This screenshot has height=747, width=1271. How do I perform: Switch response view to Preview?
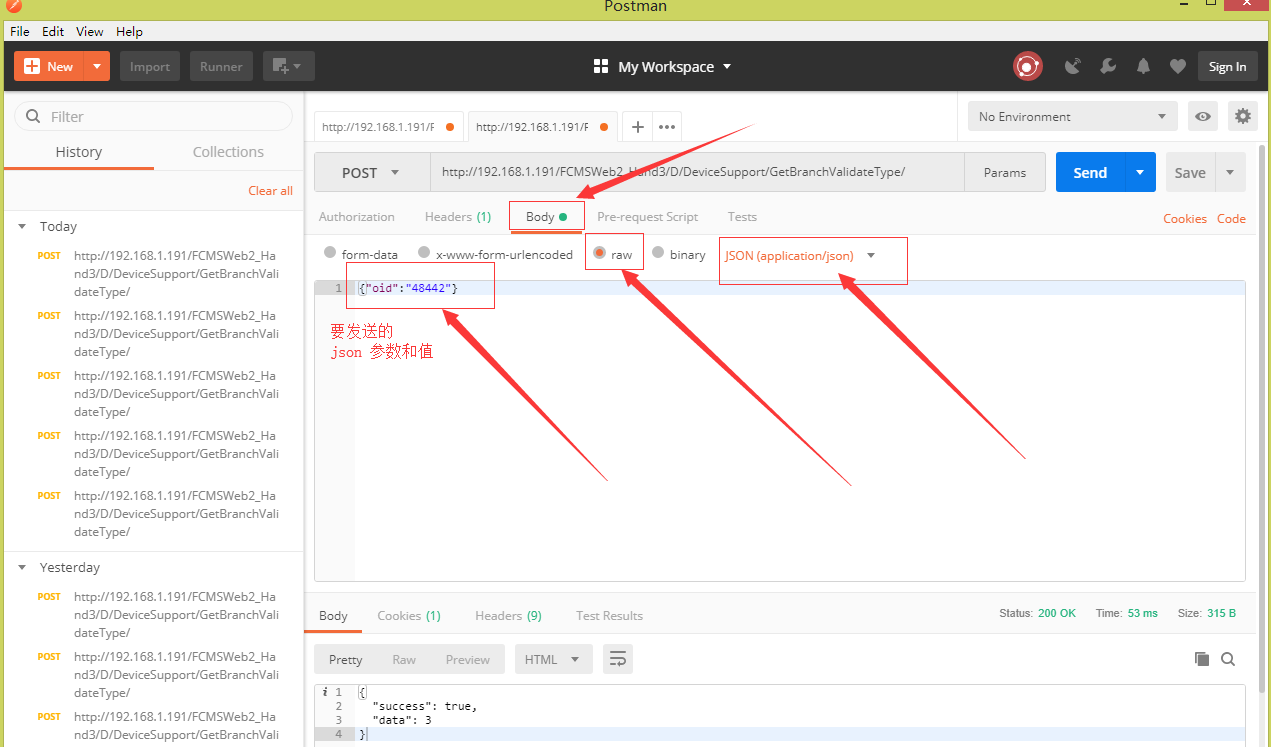point(468,659)
